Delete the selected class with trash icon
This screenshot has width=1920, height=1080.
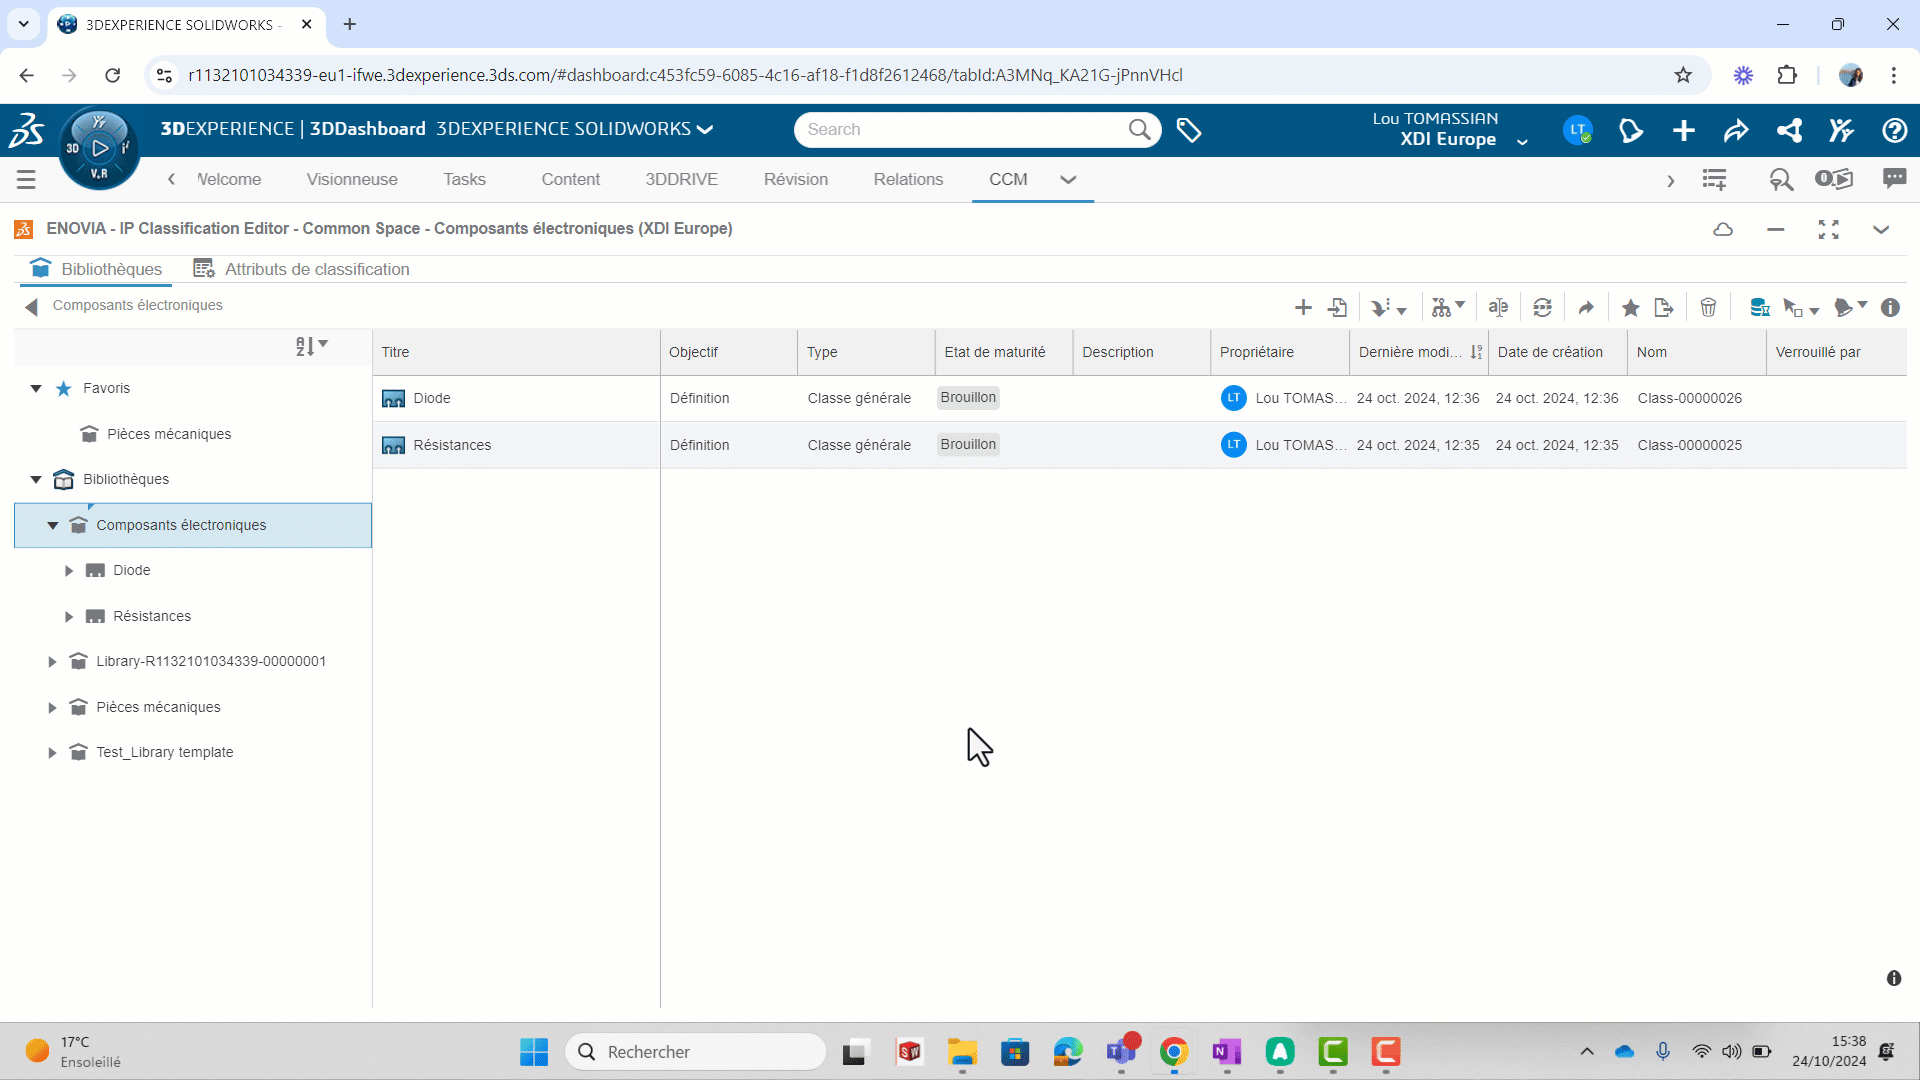point(1708,307)
